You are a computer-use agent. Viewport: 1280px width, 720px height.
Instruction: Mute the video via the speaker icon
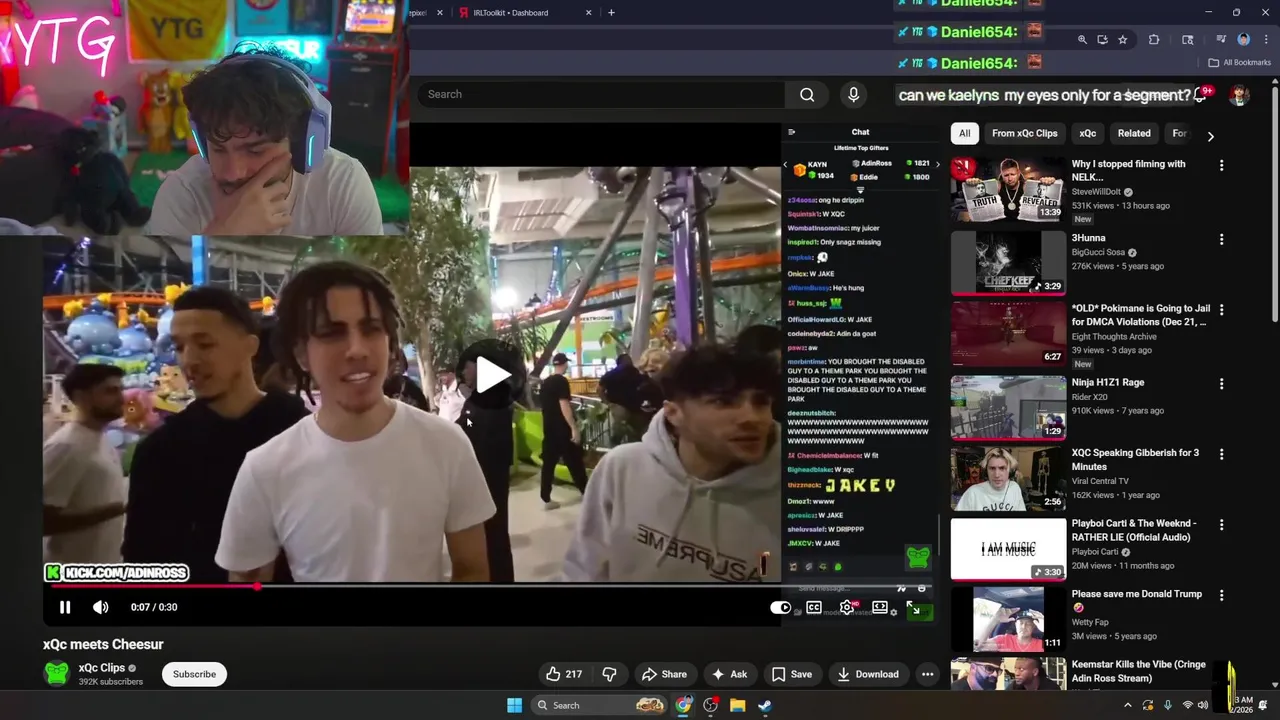(101, 607)
